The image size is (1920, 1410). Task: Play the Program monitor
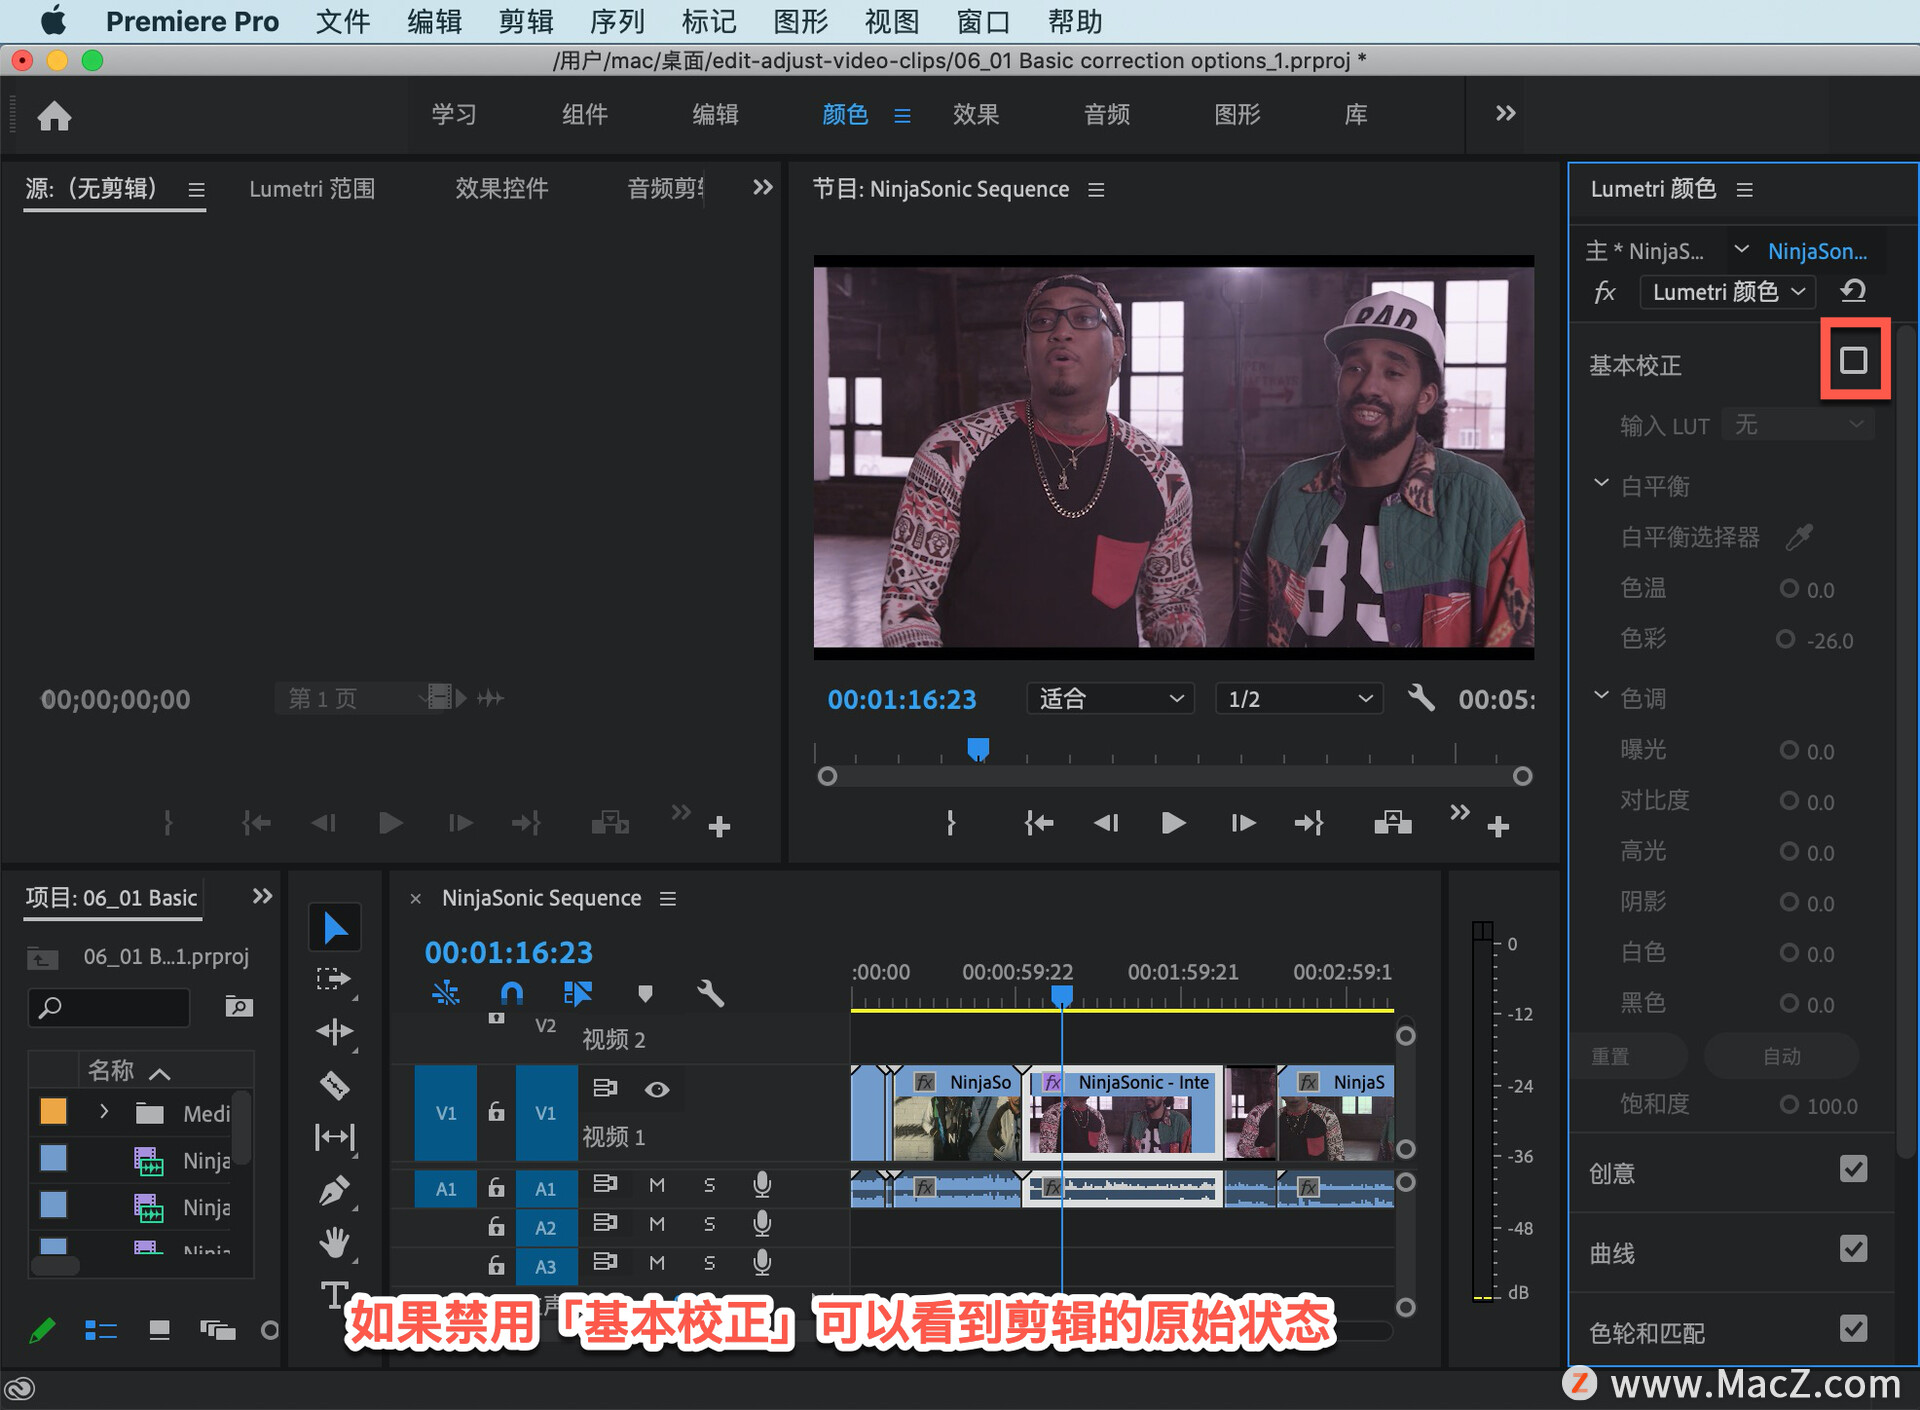click(x=1173, y=823)
